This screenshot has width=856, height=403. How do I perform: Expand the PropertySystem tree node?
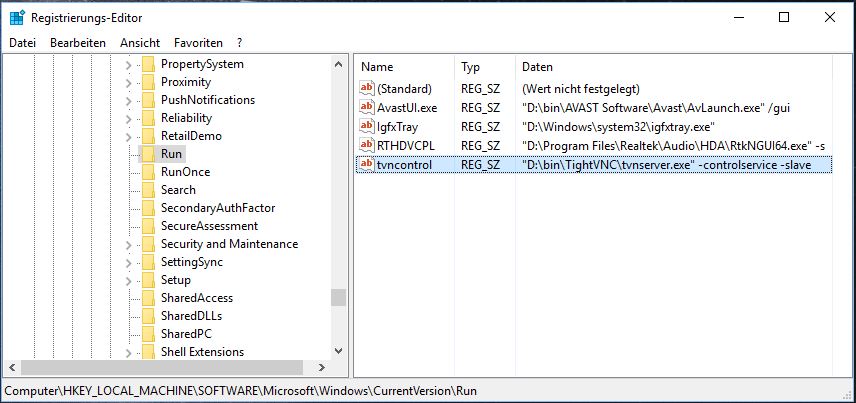coord(128,64)
